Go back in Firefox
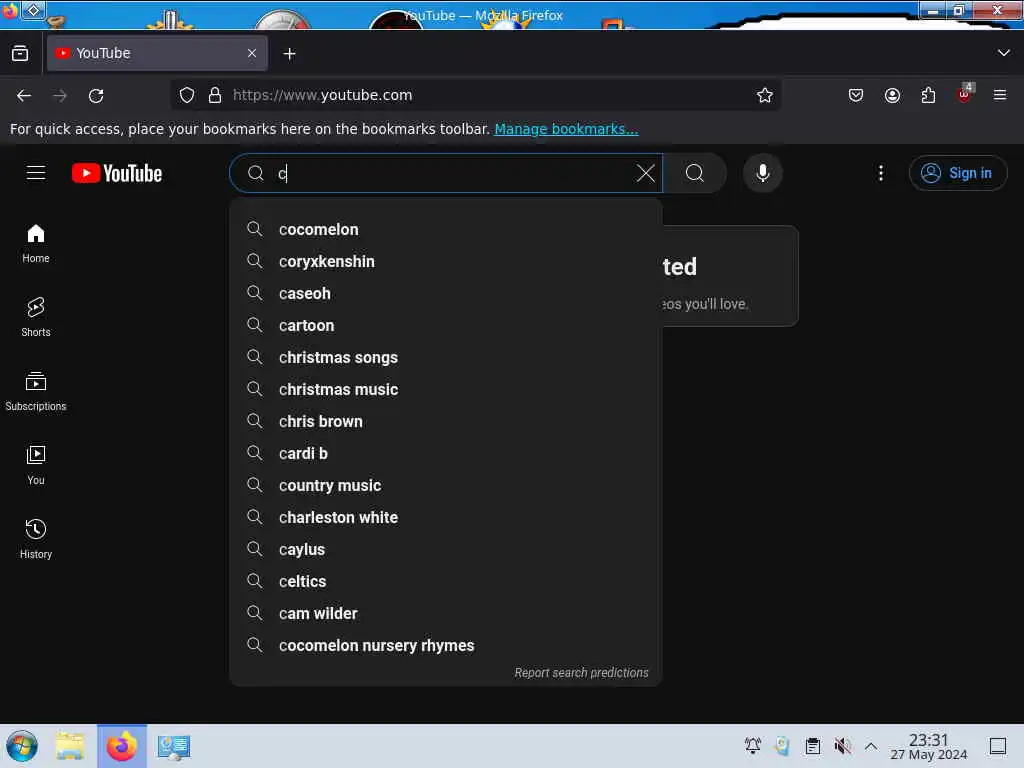The image size is (1024, 768). point(24,95)
